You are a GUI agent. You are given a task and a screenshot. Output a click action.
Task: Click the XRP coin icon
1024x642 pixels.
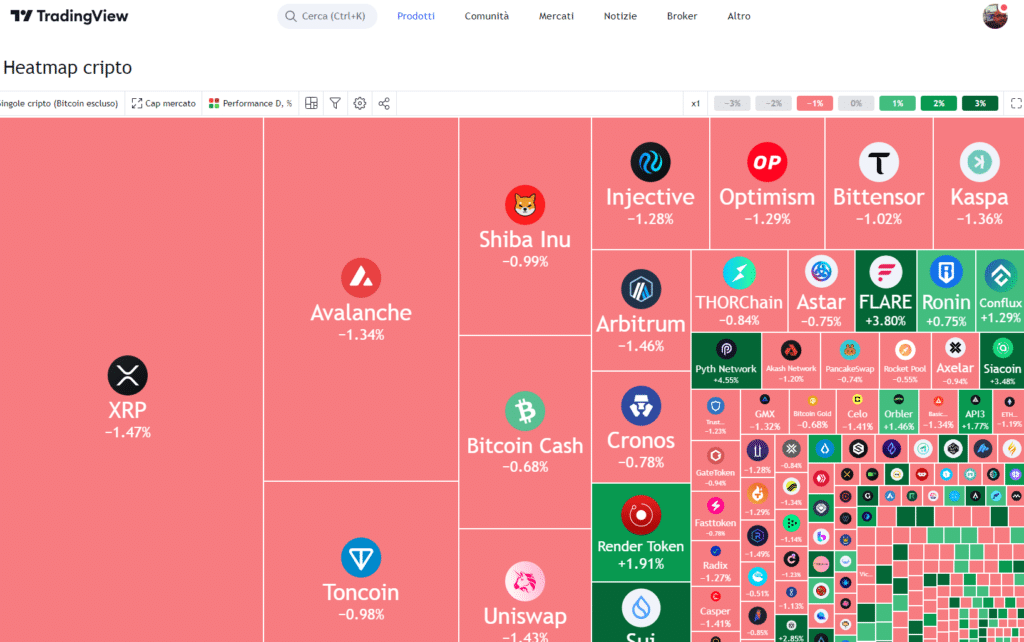[x=127, y=376]
